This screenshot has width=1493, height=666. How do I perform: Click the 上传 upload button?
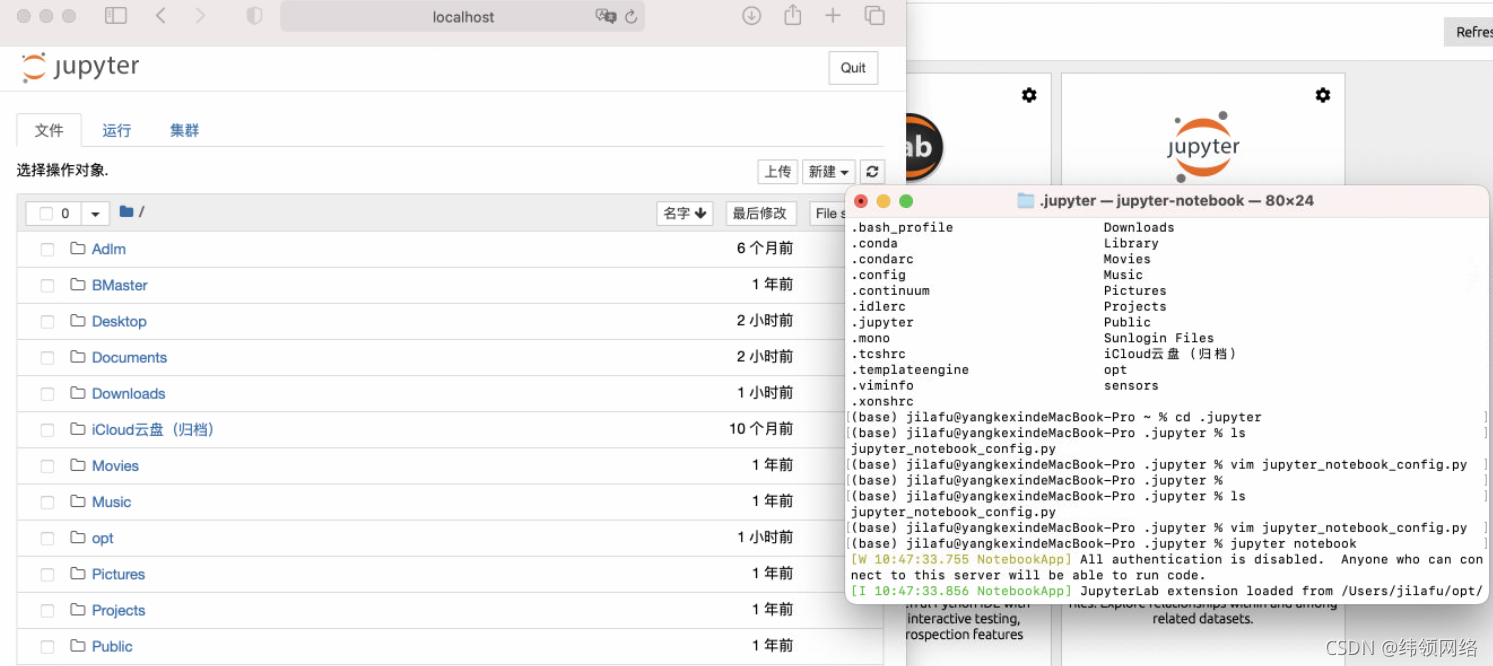[778, 172]
